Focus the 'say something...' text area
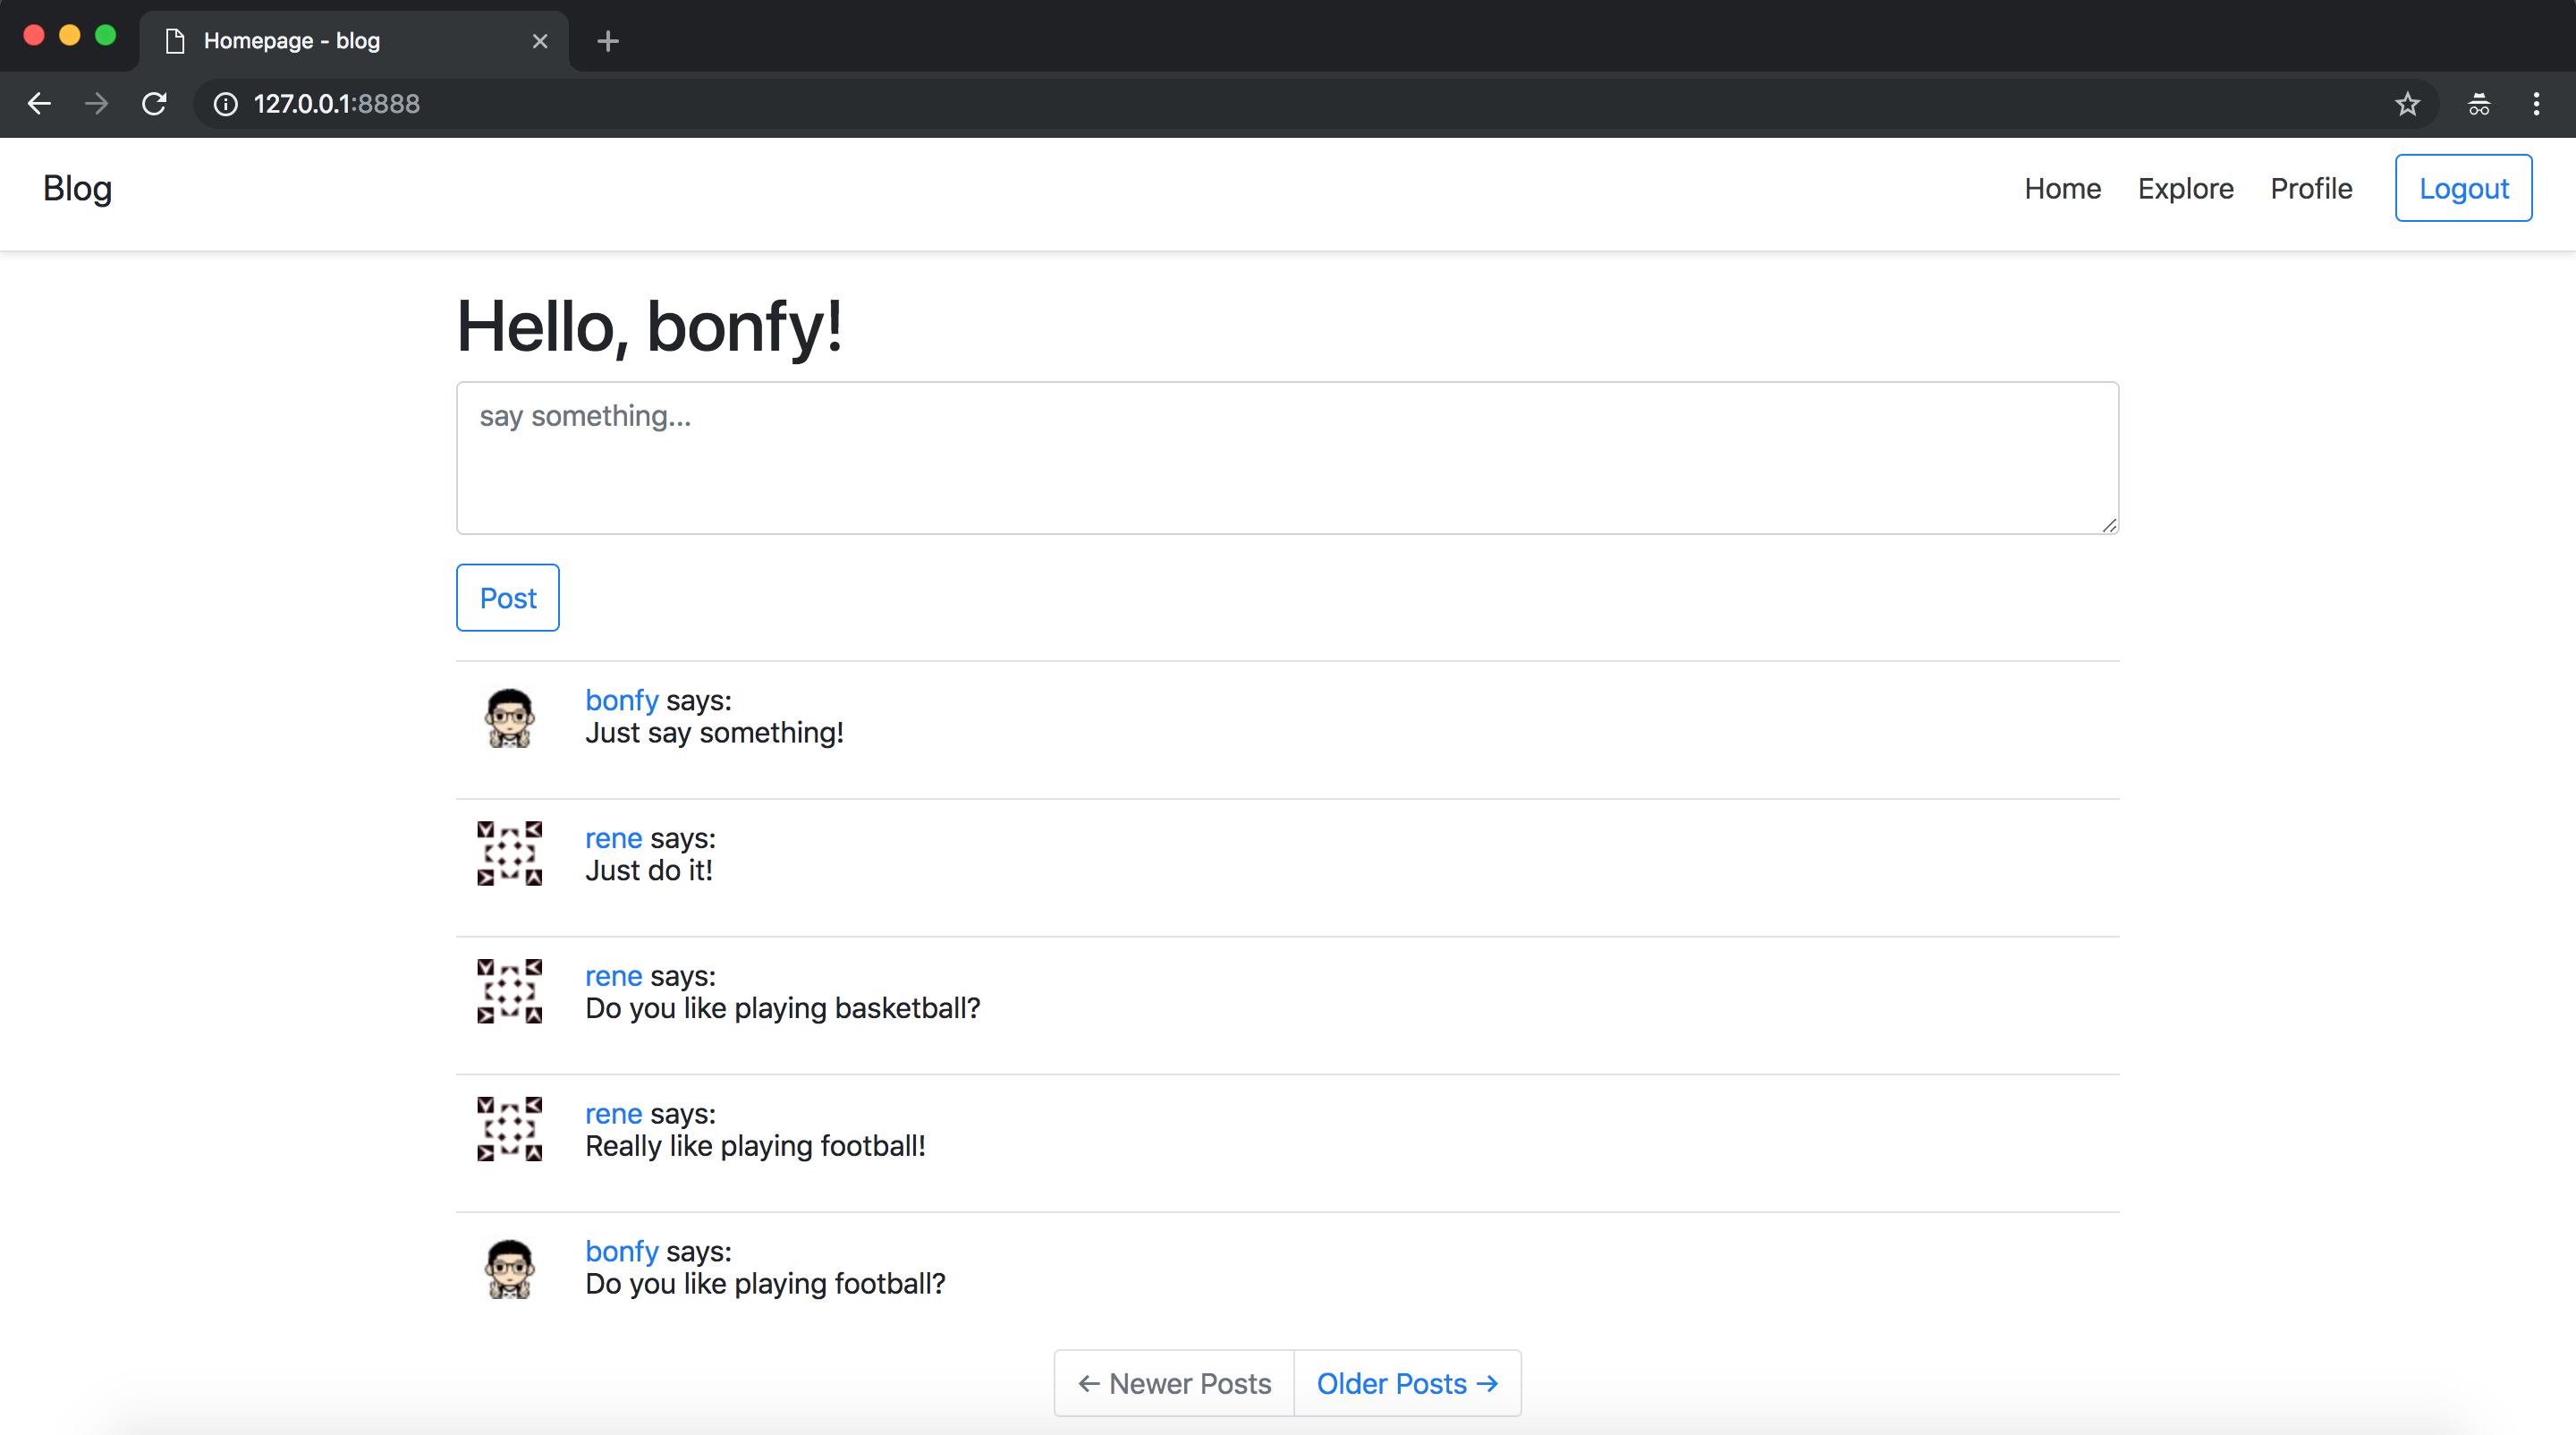2576x1435 pixels. [x=1287, y=458]
